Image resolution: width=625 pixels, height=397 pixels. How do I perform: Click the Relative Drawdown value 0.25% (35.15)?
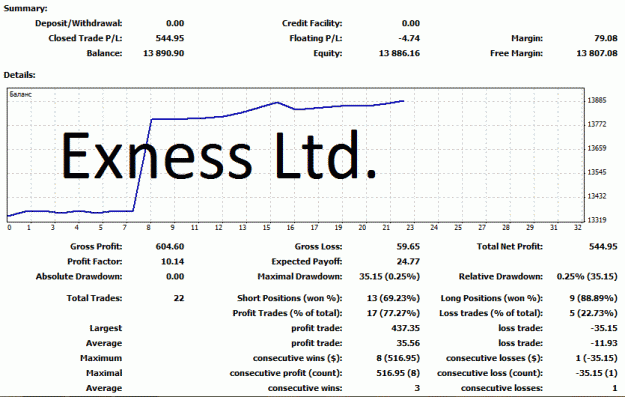[587, 277]
